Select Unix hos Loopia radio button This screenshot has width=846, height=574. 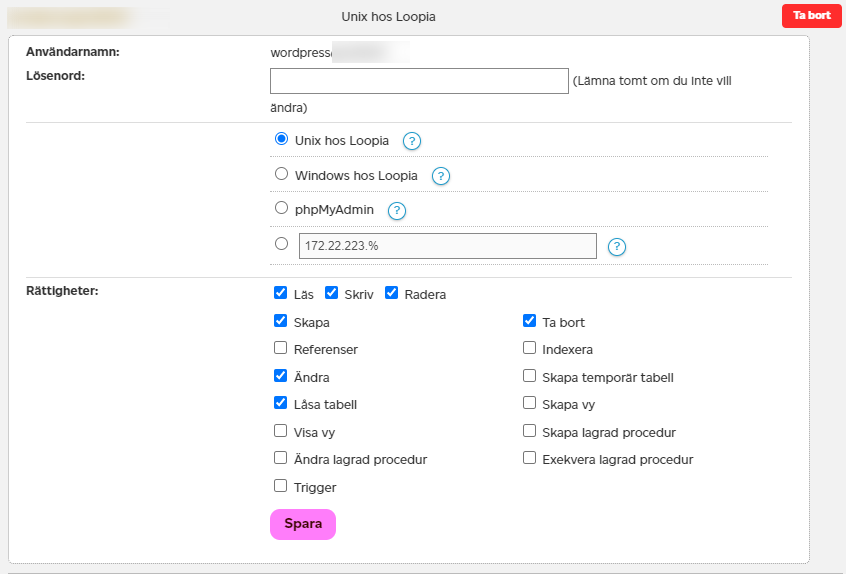click(x=281, y=139)
